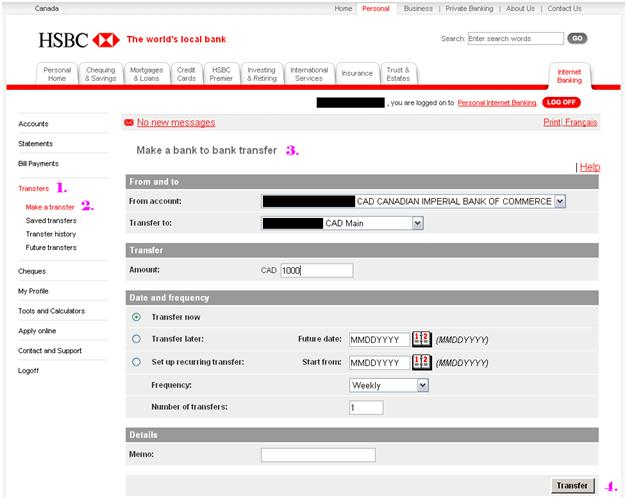
Task: Click the HSBC hexagon logo
Action: click(106, 40)
